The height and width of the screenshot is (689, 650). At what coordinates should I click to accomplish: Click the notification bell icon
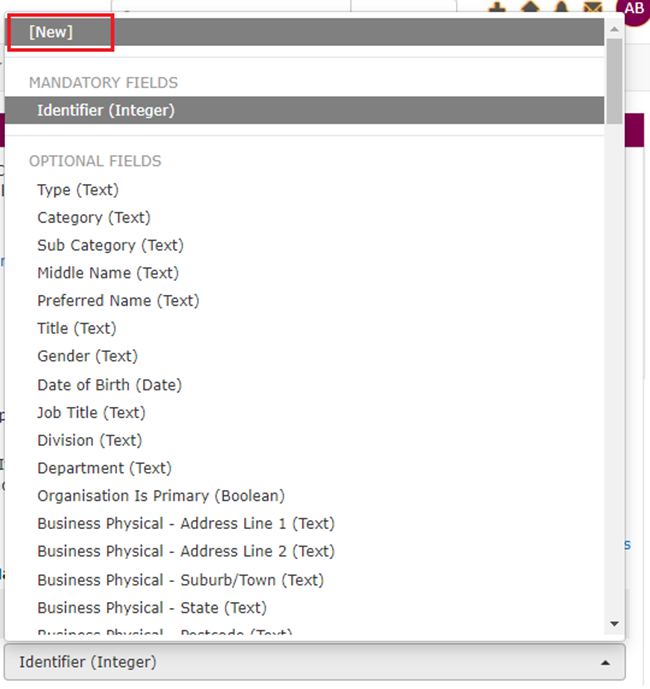(x=561, y=8)
